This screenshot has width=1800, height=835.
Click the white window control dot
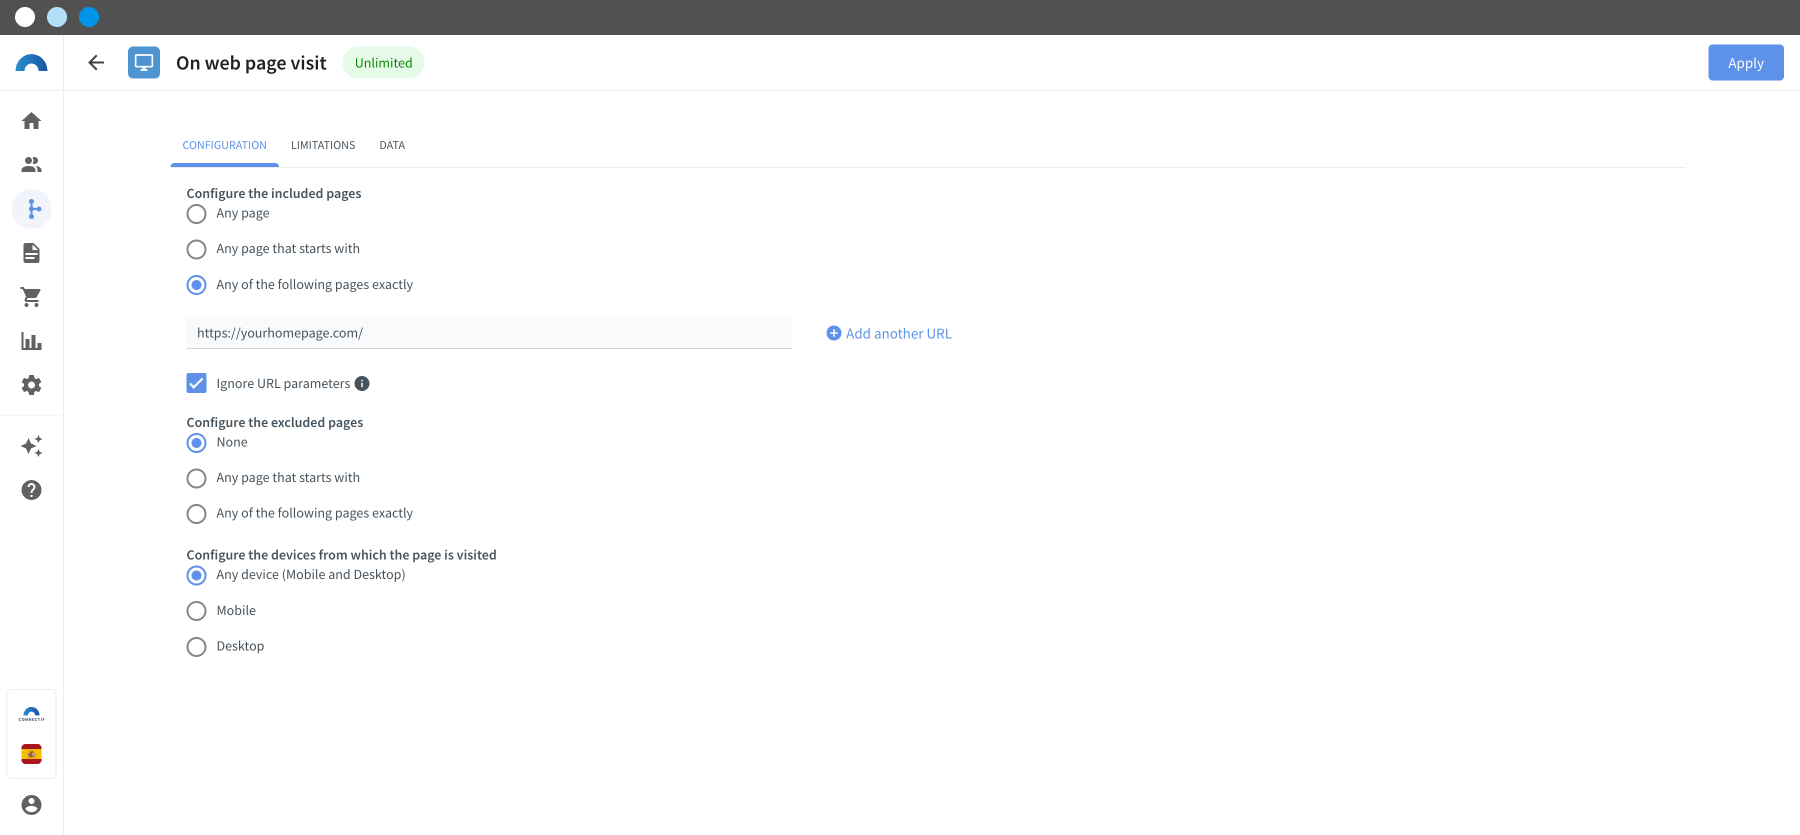(25, 17)
